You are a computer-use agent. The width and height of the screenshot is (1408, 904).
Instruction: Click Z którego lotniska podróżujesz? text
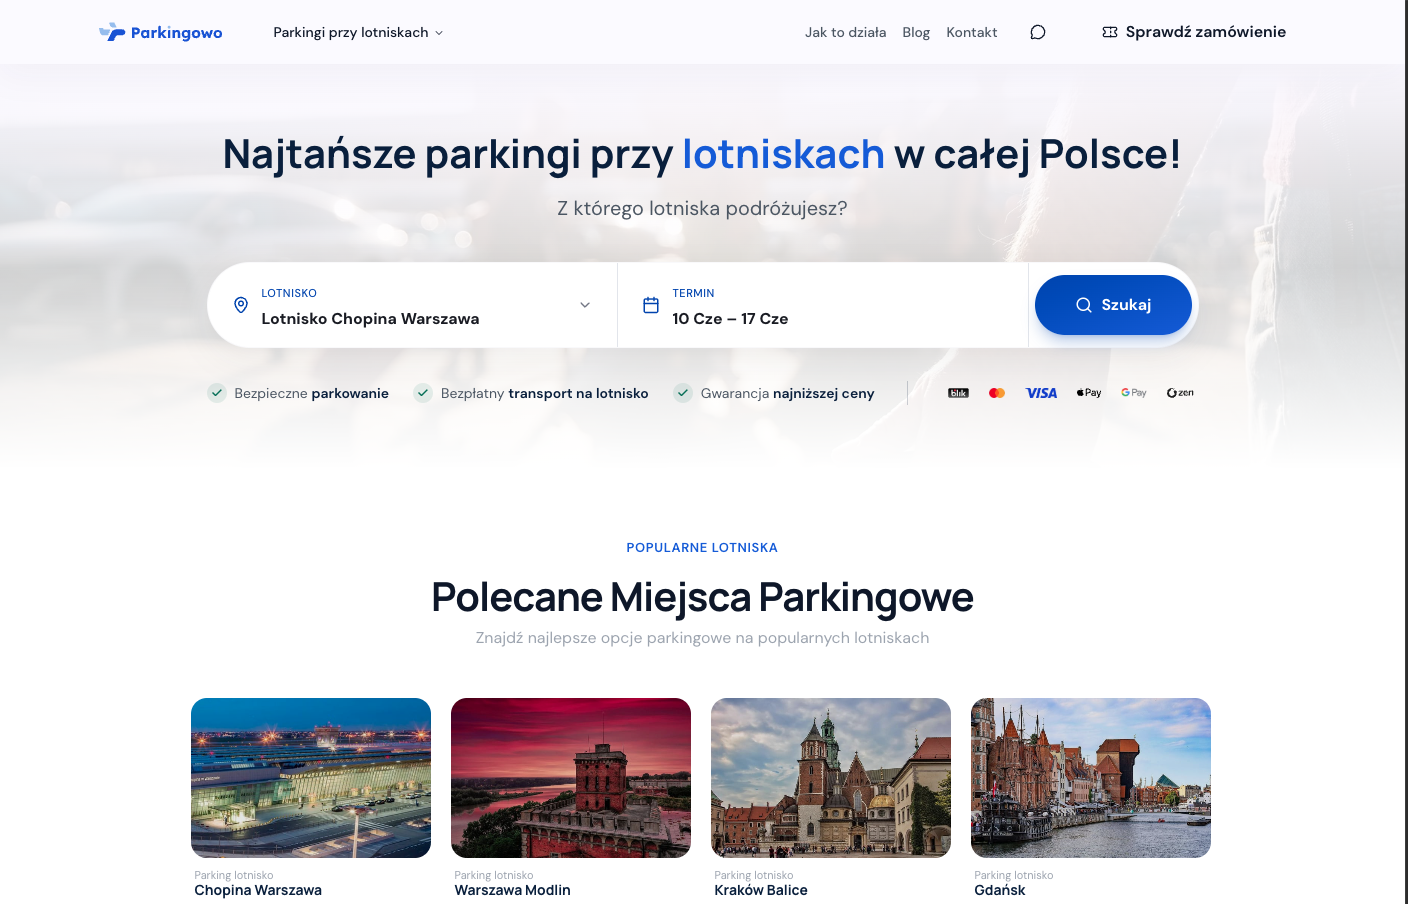702,208
